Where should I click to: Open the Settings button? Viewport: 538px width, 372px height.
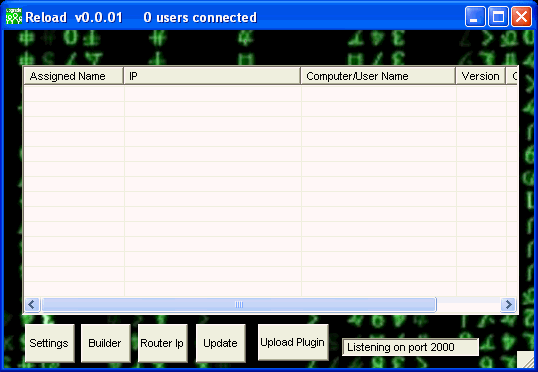coord(50,343)
